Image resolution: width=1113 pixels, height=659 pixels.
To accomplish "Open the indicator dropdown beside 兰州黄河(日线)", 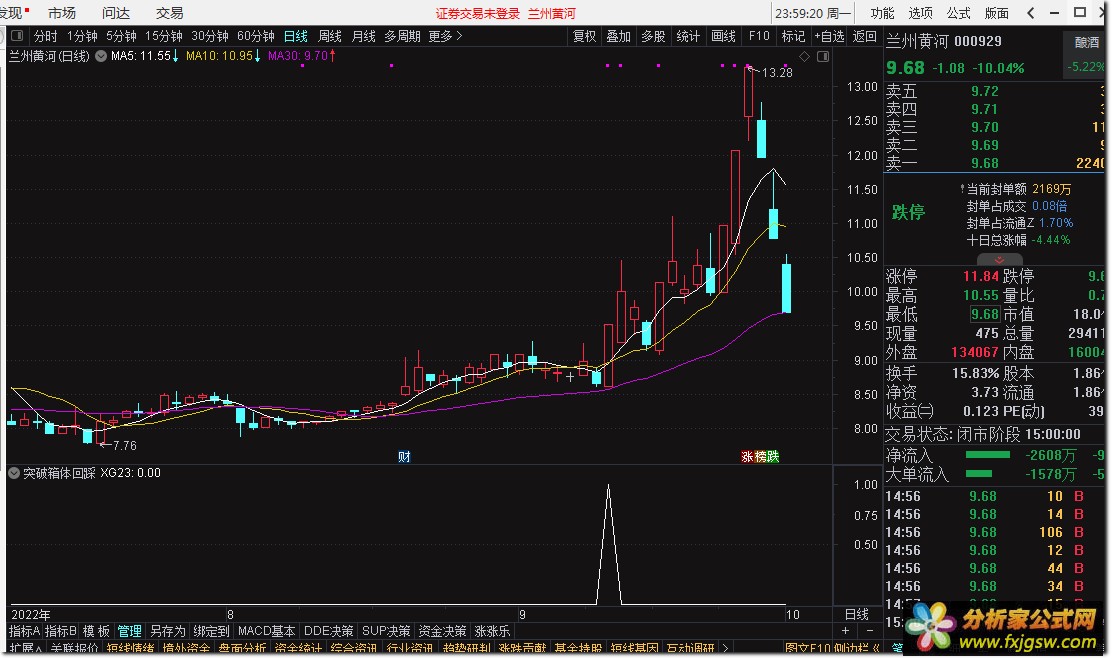I will tap(101, 55).
